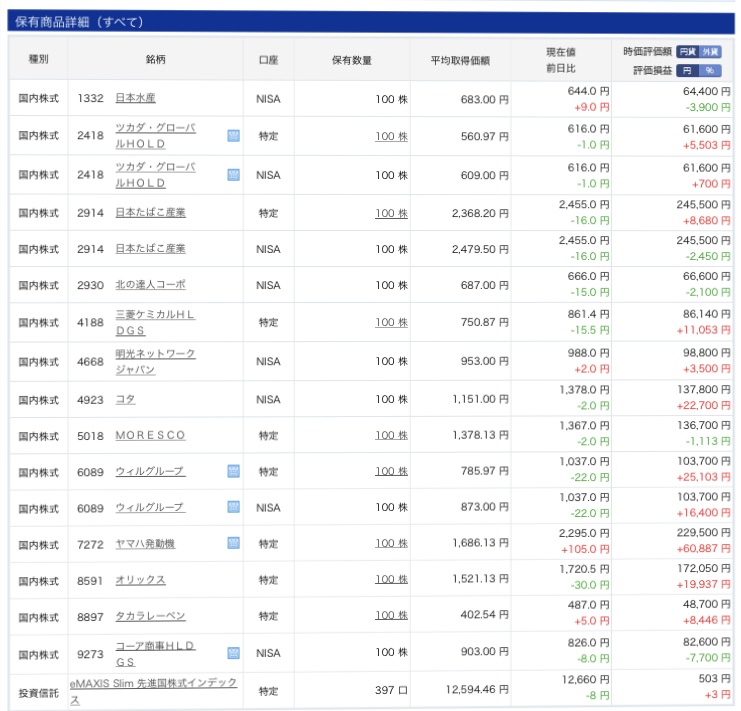This screenshot has height=711, width=741.
Task: Open eMAXIS Slim 先進国株式インデックス fund link
Action: tap(153, 691)
